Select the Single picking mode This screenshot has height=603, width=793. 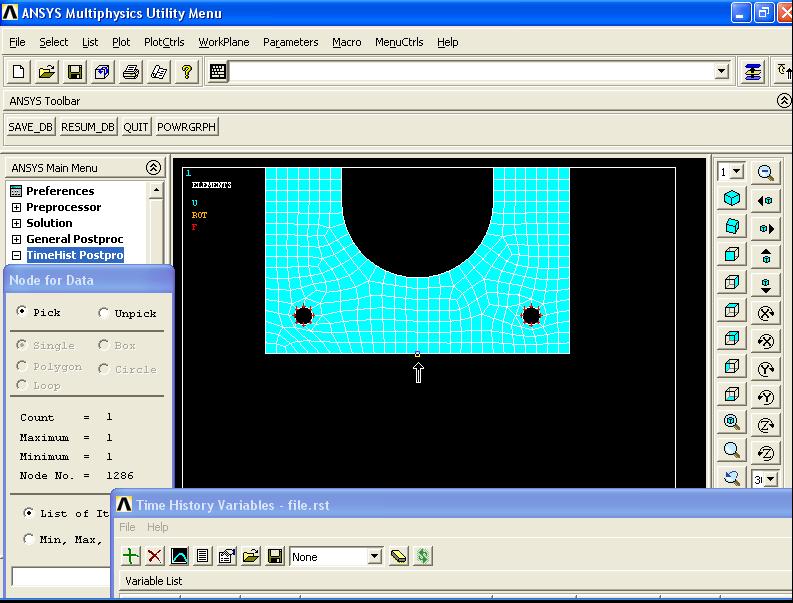[x=21, y=344]
